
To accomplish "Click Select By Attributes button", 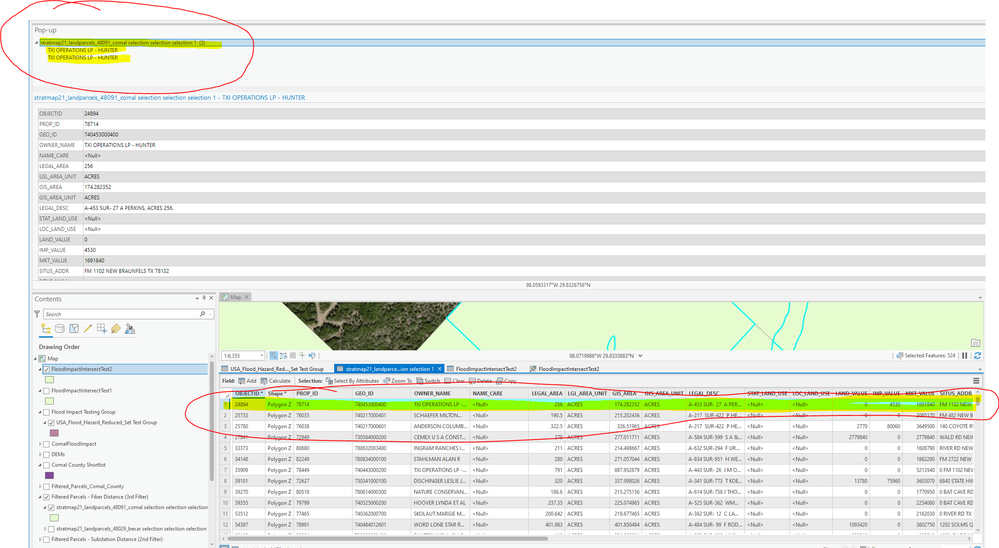I will [x=352, y=381].
